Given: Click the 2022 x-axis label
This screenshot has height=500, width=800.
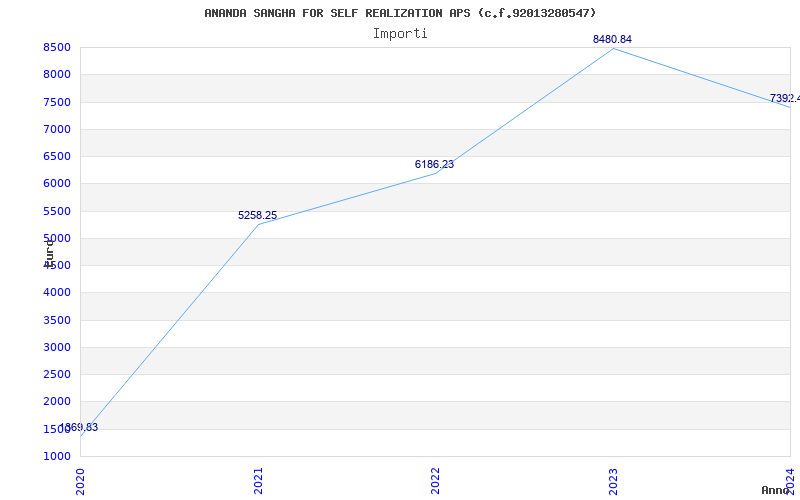Looking at the screenshot, I should coord(435,481).
